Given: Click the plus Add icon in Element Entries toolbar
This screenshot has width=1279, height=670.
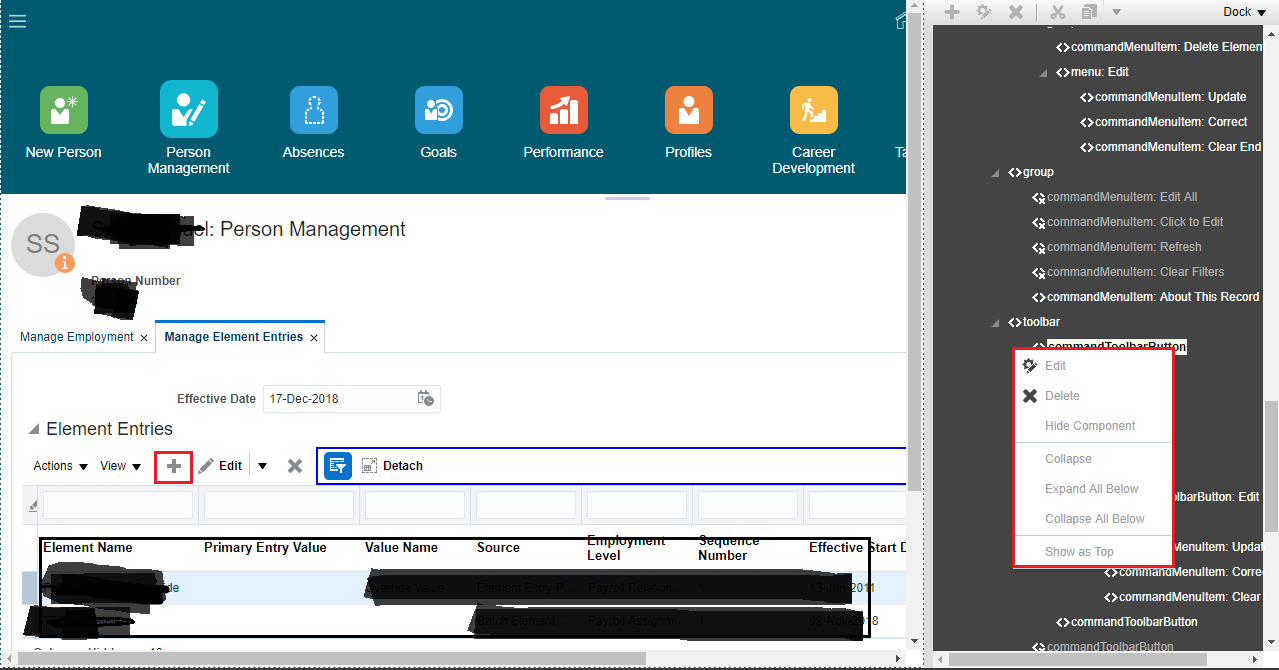Looking at the screenshot, I should (x=174, y=466).
